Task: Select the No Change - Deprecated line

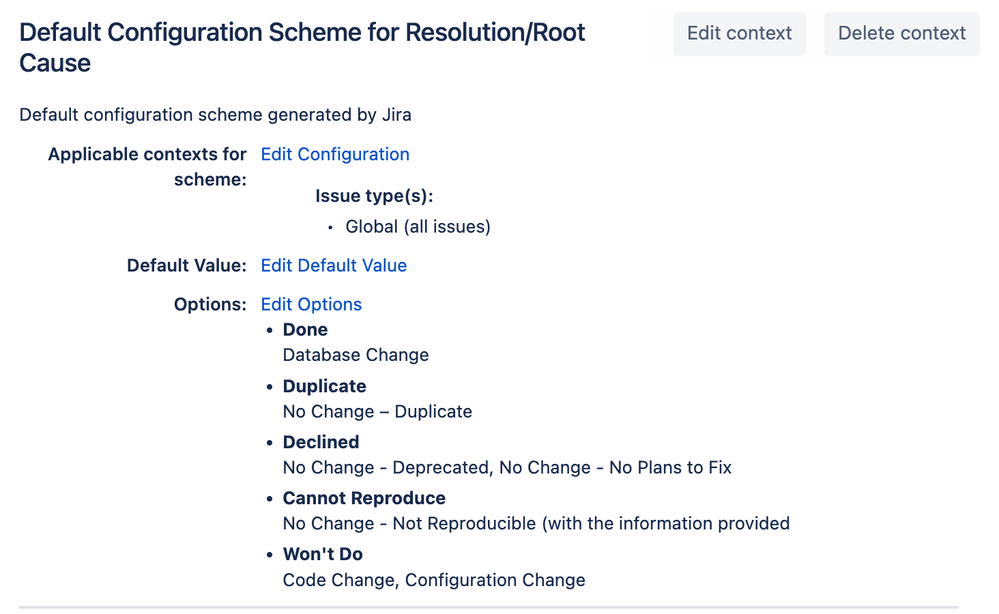Action: 507,467
